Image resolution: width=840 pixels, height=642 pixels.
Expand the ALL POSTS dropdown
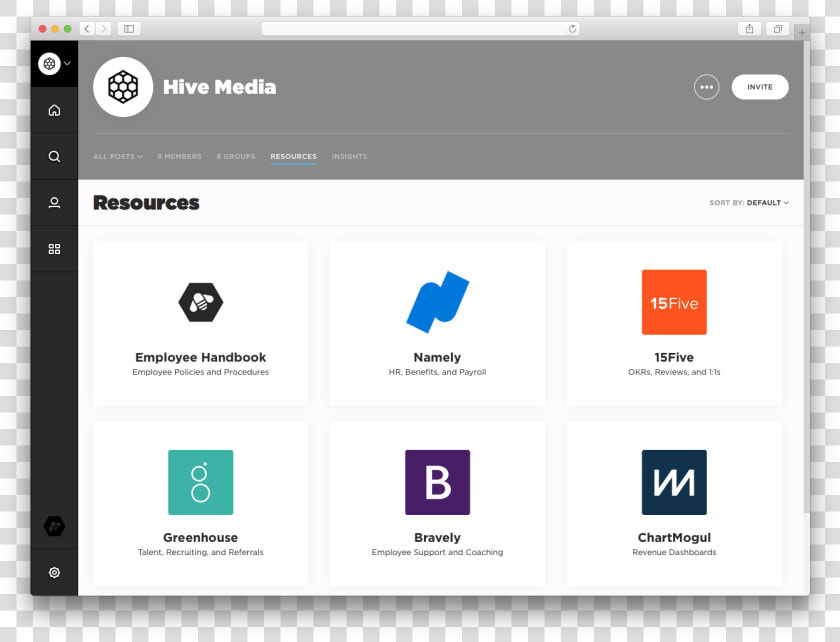[118, 156]
